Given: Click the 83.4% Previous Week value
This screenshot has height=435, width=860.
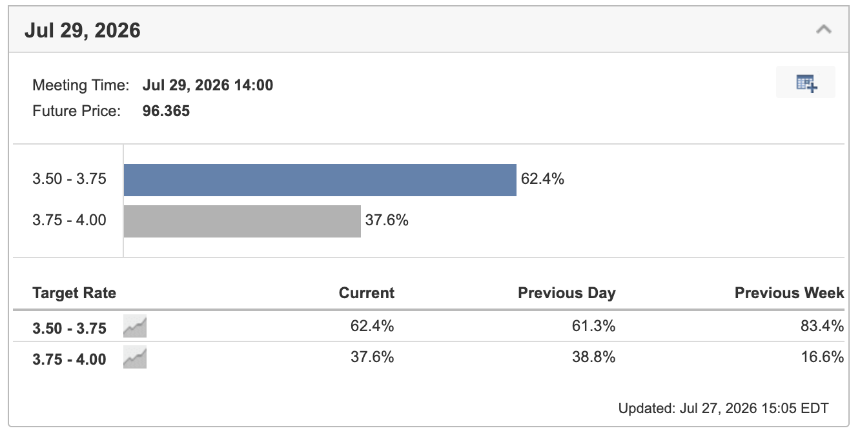Looking at the screenshot, I should [x=822, y=326].
